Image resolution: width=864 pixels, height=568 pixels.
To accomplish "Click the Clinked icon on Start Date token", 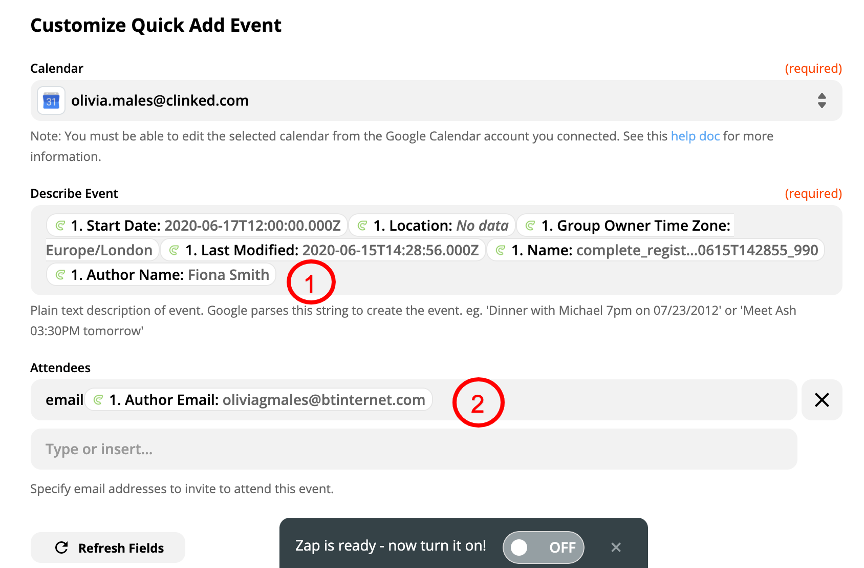I will point(61,226).
